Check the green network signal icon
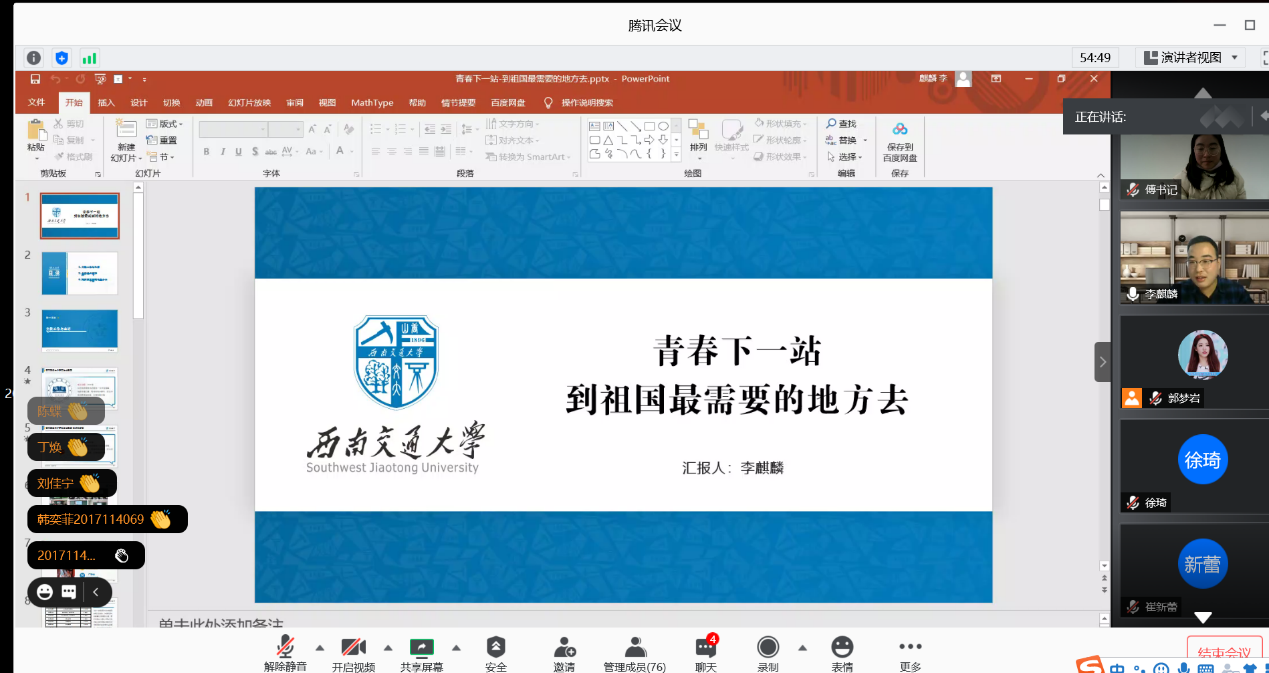The image size is (1269, 673). [90, 58]
